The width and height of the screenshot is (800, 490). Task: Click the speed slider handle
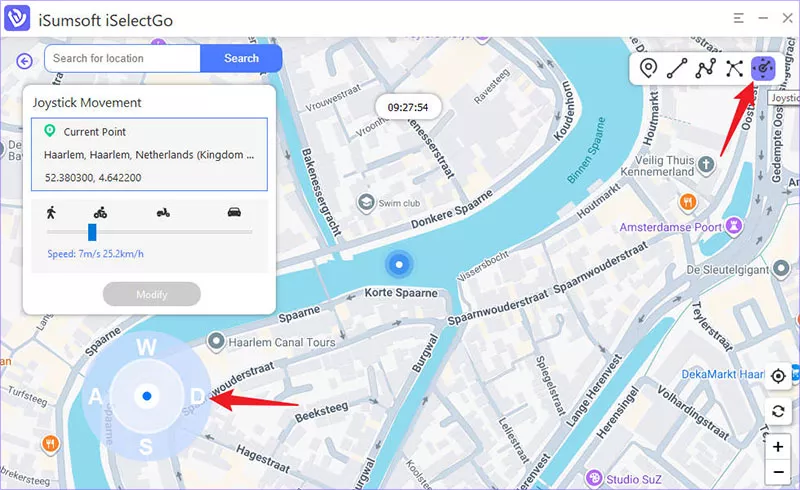pyautogui.click(x=92, y=232)
